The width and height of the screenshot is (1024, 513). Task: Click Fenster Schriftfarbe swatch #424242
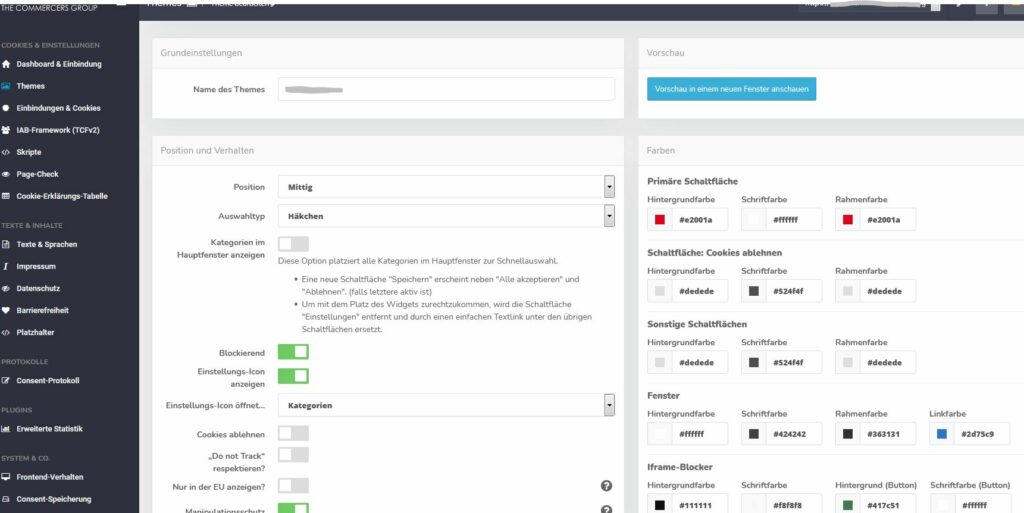tap(754, 434)
